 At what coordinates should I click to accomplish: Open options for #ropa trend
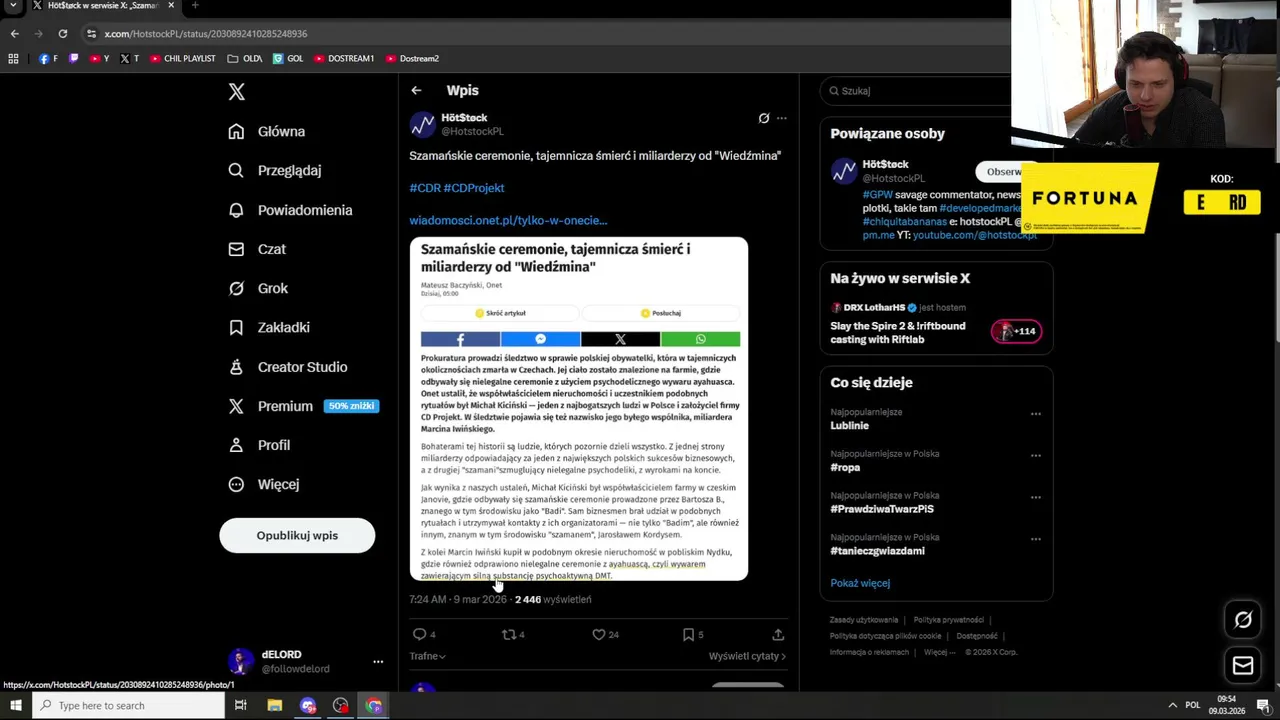[x=1036, y=456]
